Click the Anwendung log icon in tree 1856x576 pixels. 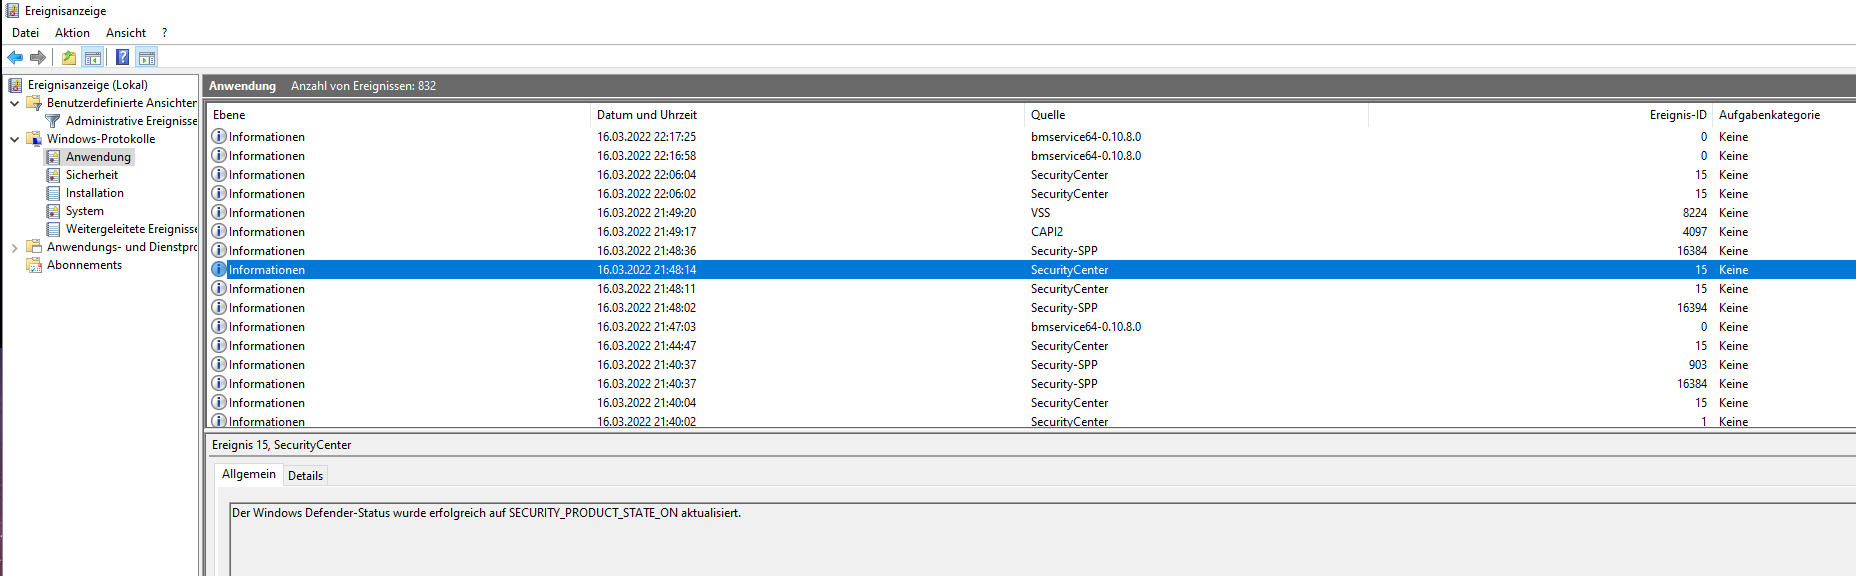pos(53,157)
